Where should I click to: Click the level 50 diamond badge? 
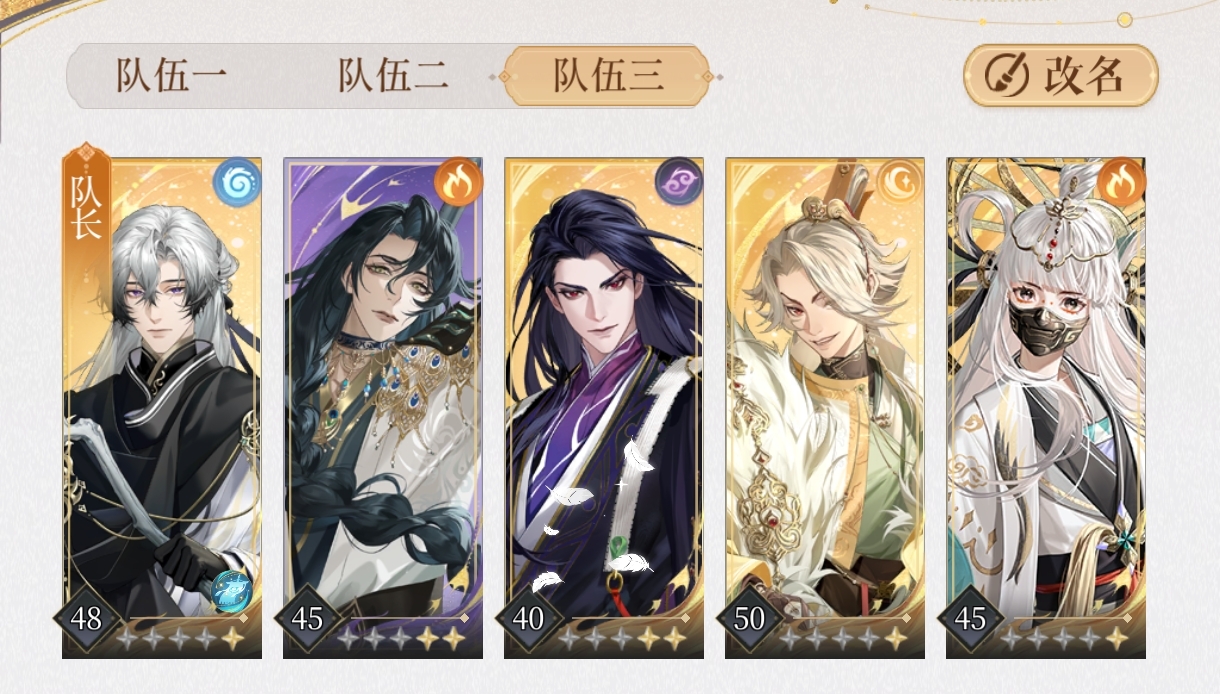tap(749, 619)
